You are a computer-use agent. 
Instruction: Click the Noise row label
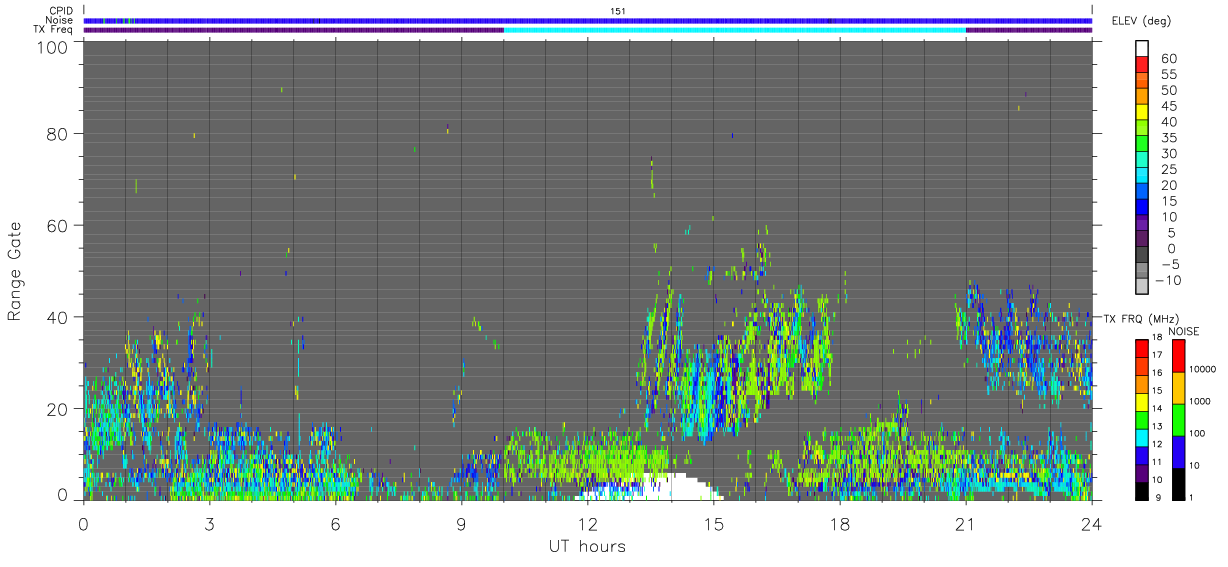pyautogui.click(x=60, y=20)
